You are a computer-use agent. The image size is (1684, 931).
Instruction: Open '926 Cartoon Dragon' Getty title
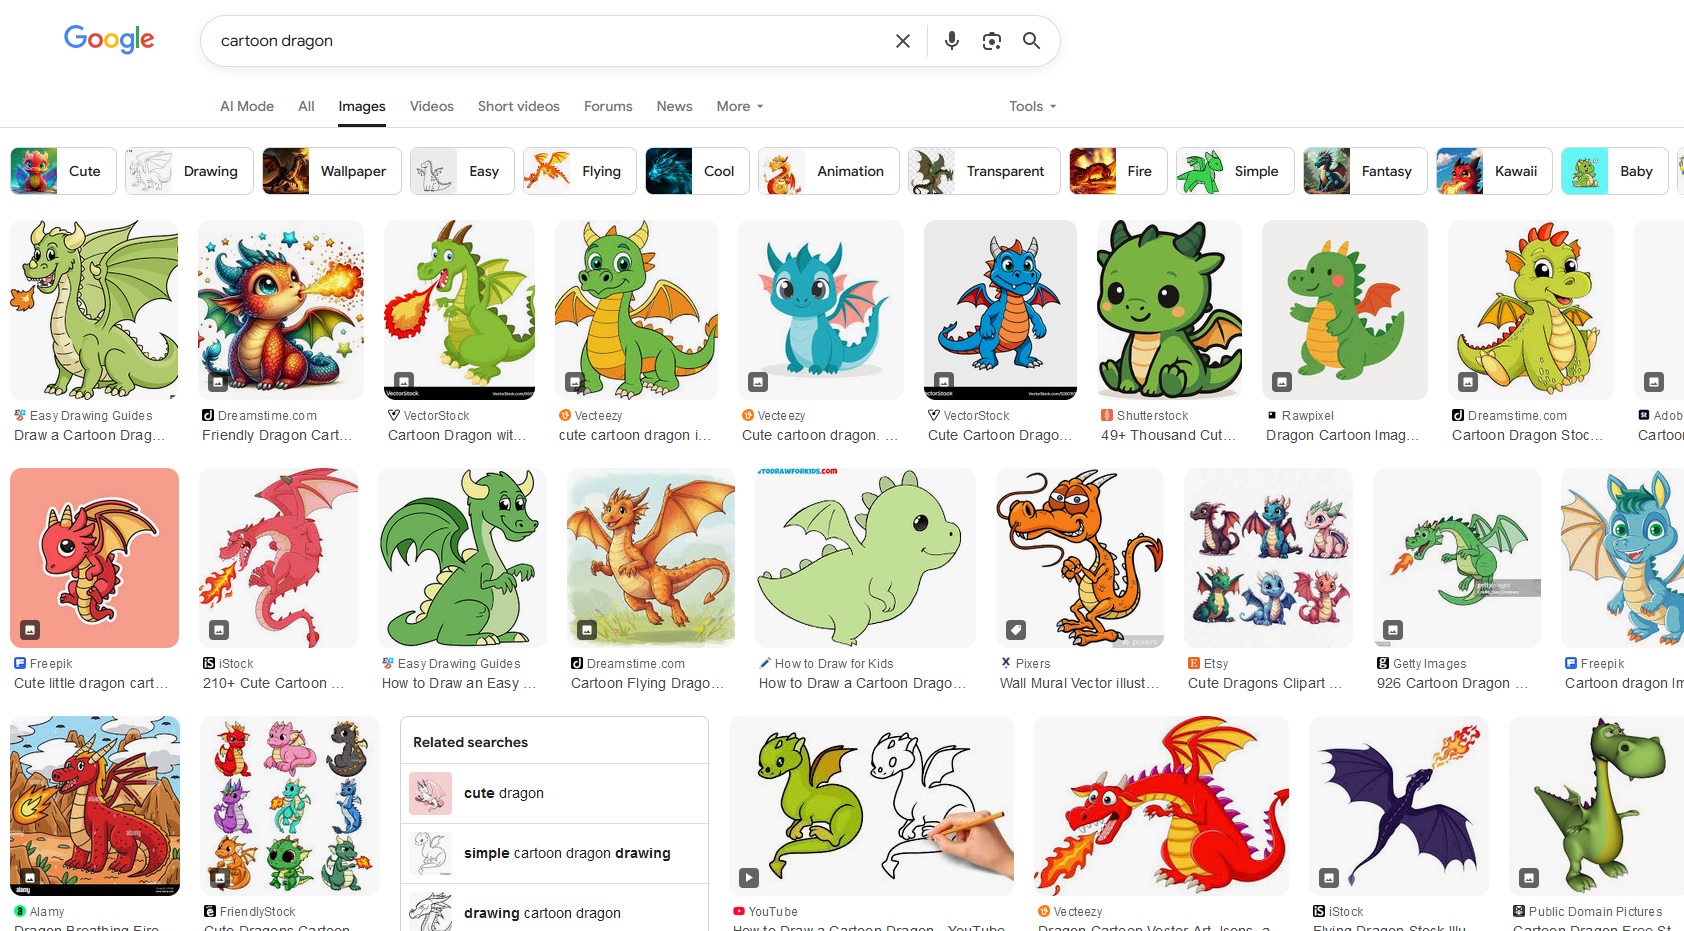1452,683
